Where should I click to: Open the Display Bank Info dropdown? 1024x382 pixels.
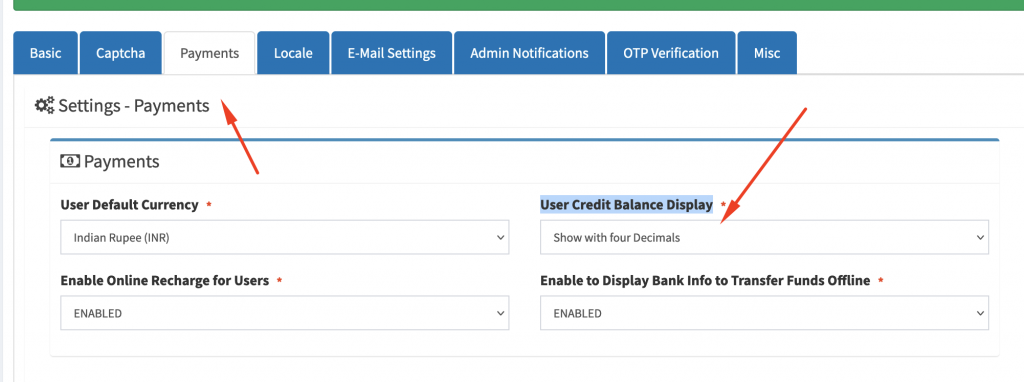click(x=764, y=313)
